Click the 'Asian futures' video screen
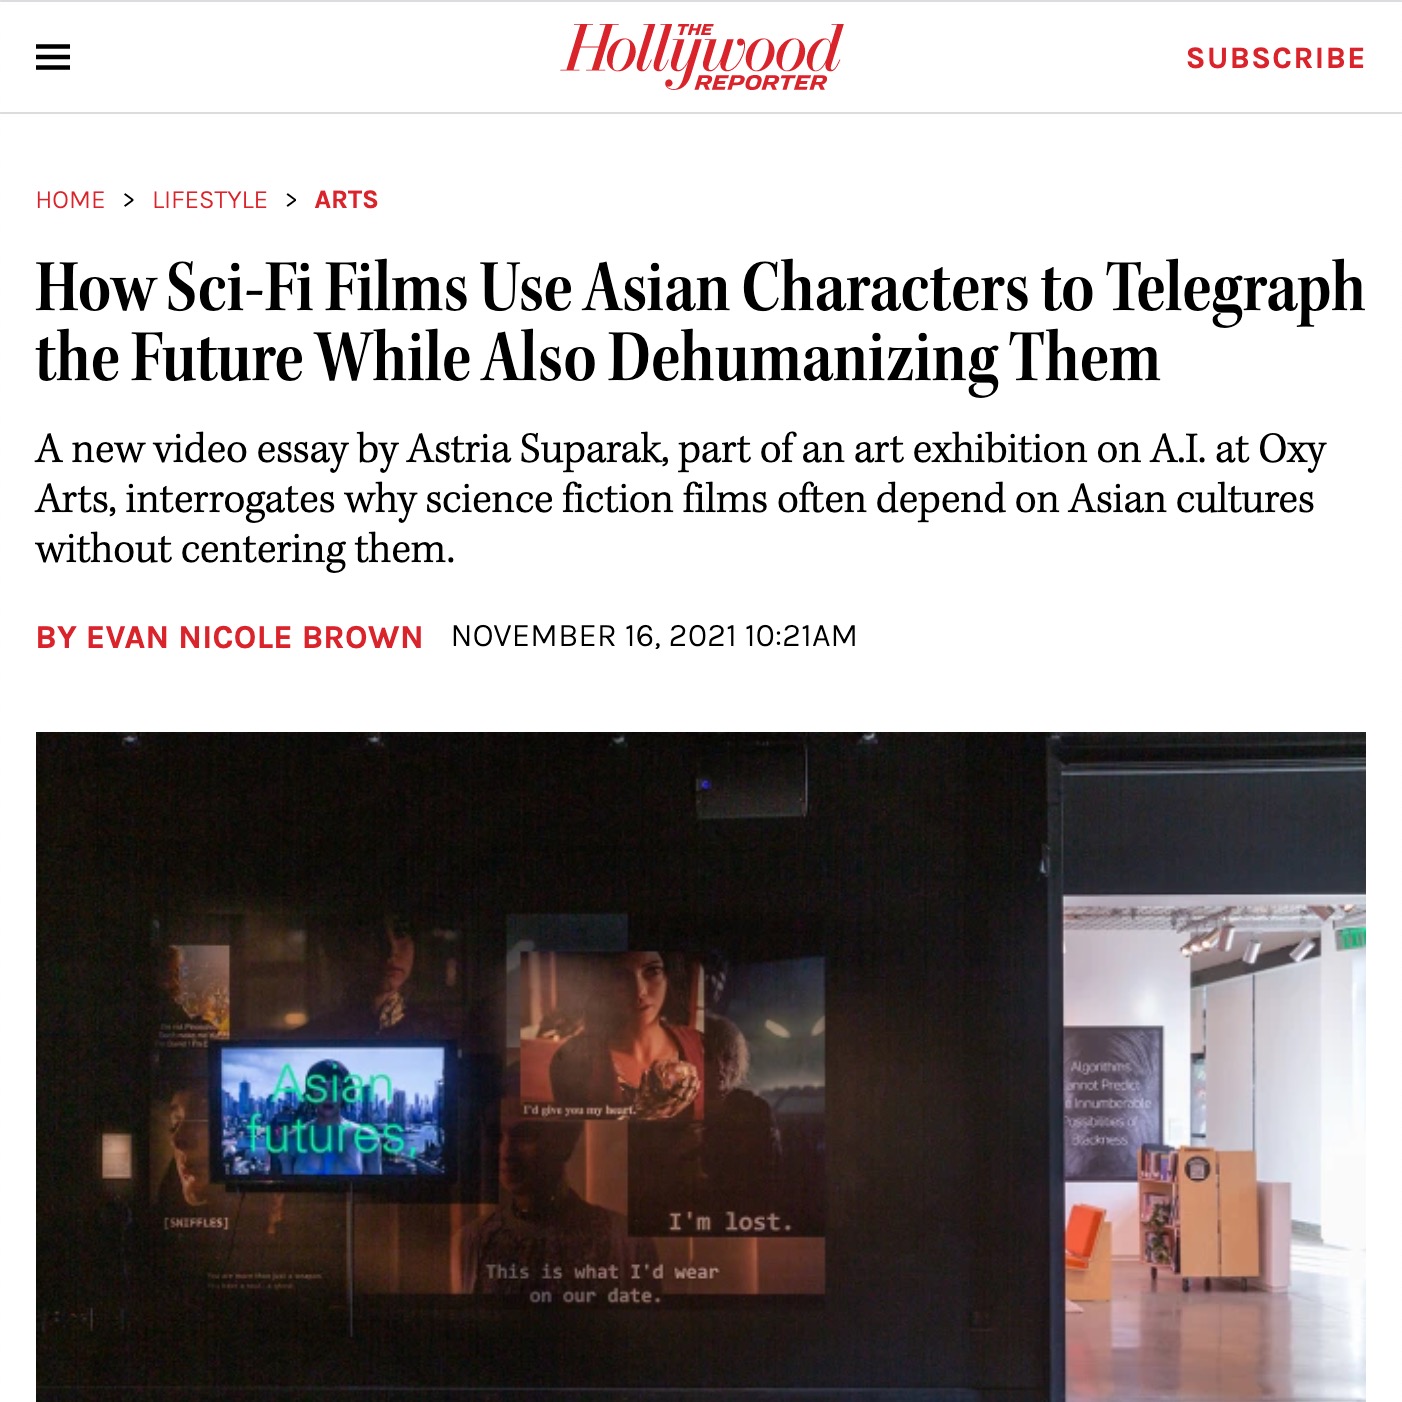Viewport: 1402px width, 1402px height. click(333, 1111)
